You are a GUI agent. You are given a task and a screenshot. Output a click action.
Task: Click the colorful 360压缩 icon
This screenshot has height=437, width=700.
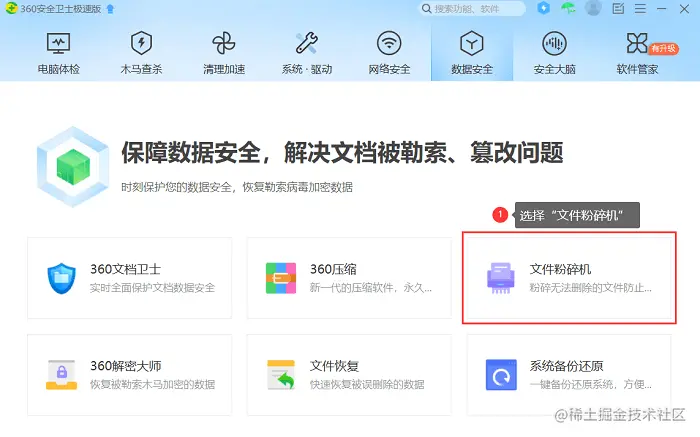pyautogui.click(x=281, y=278)
